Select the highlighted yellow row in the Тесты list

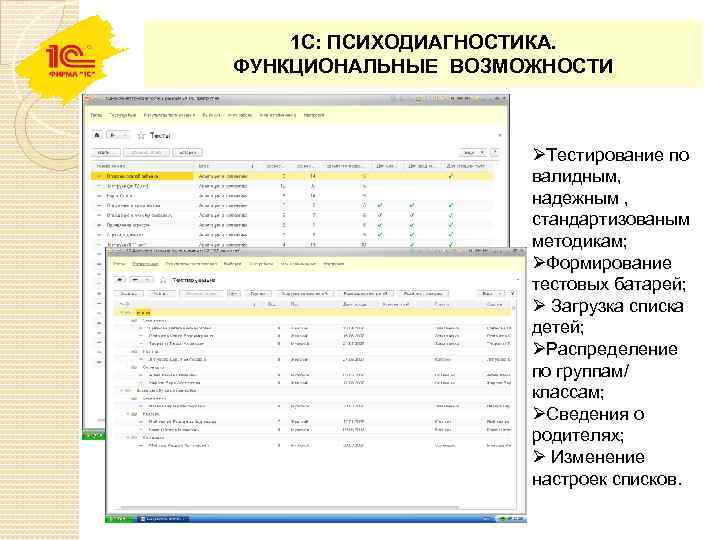pos(292,176)
